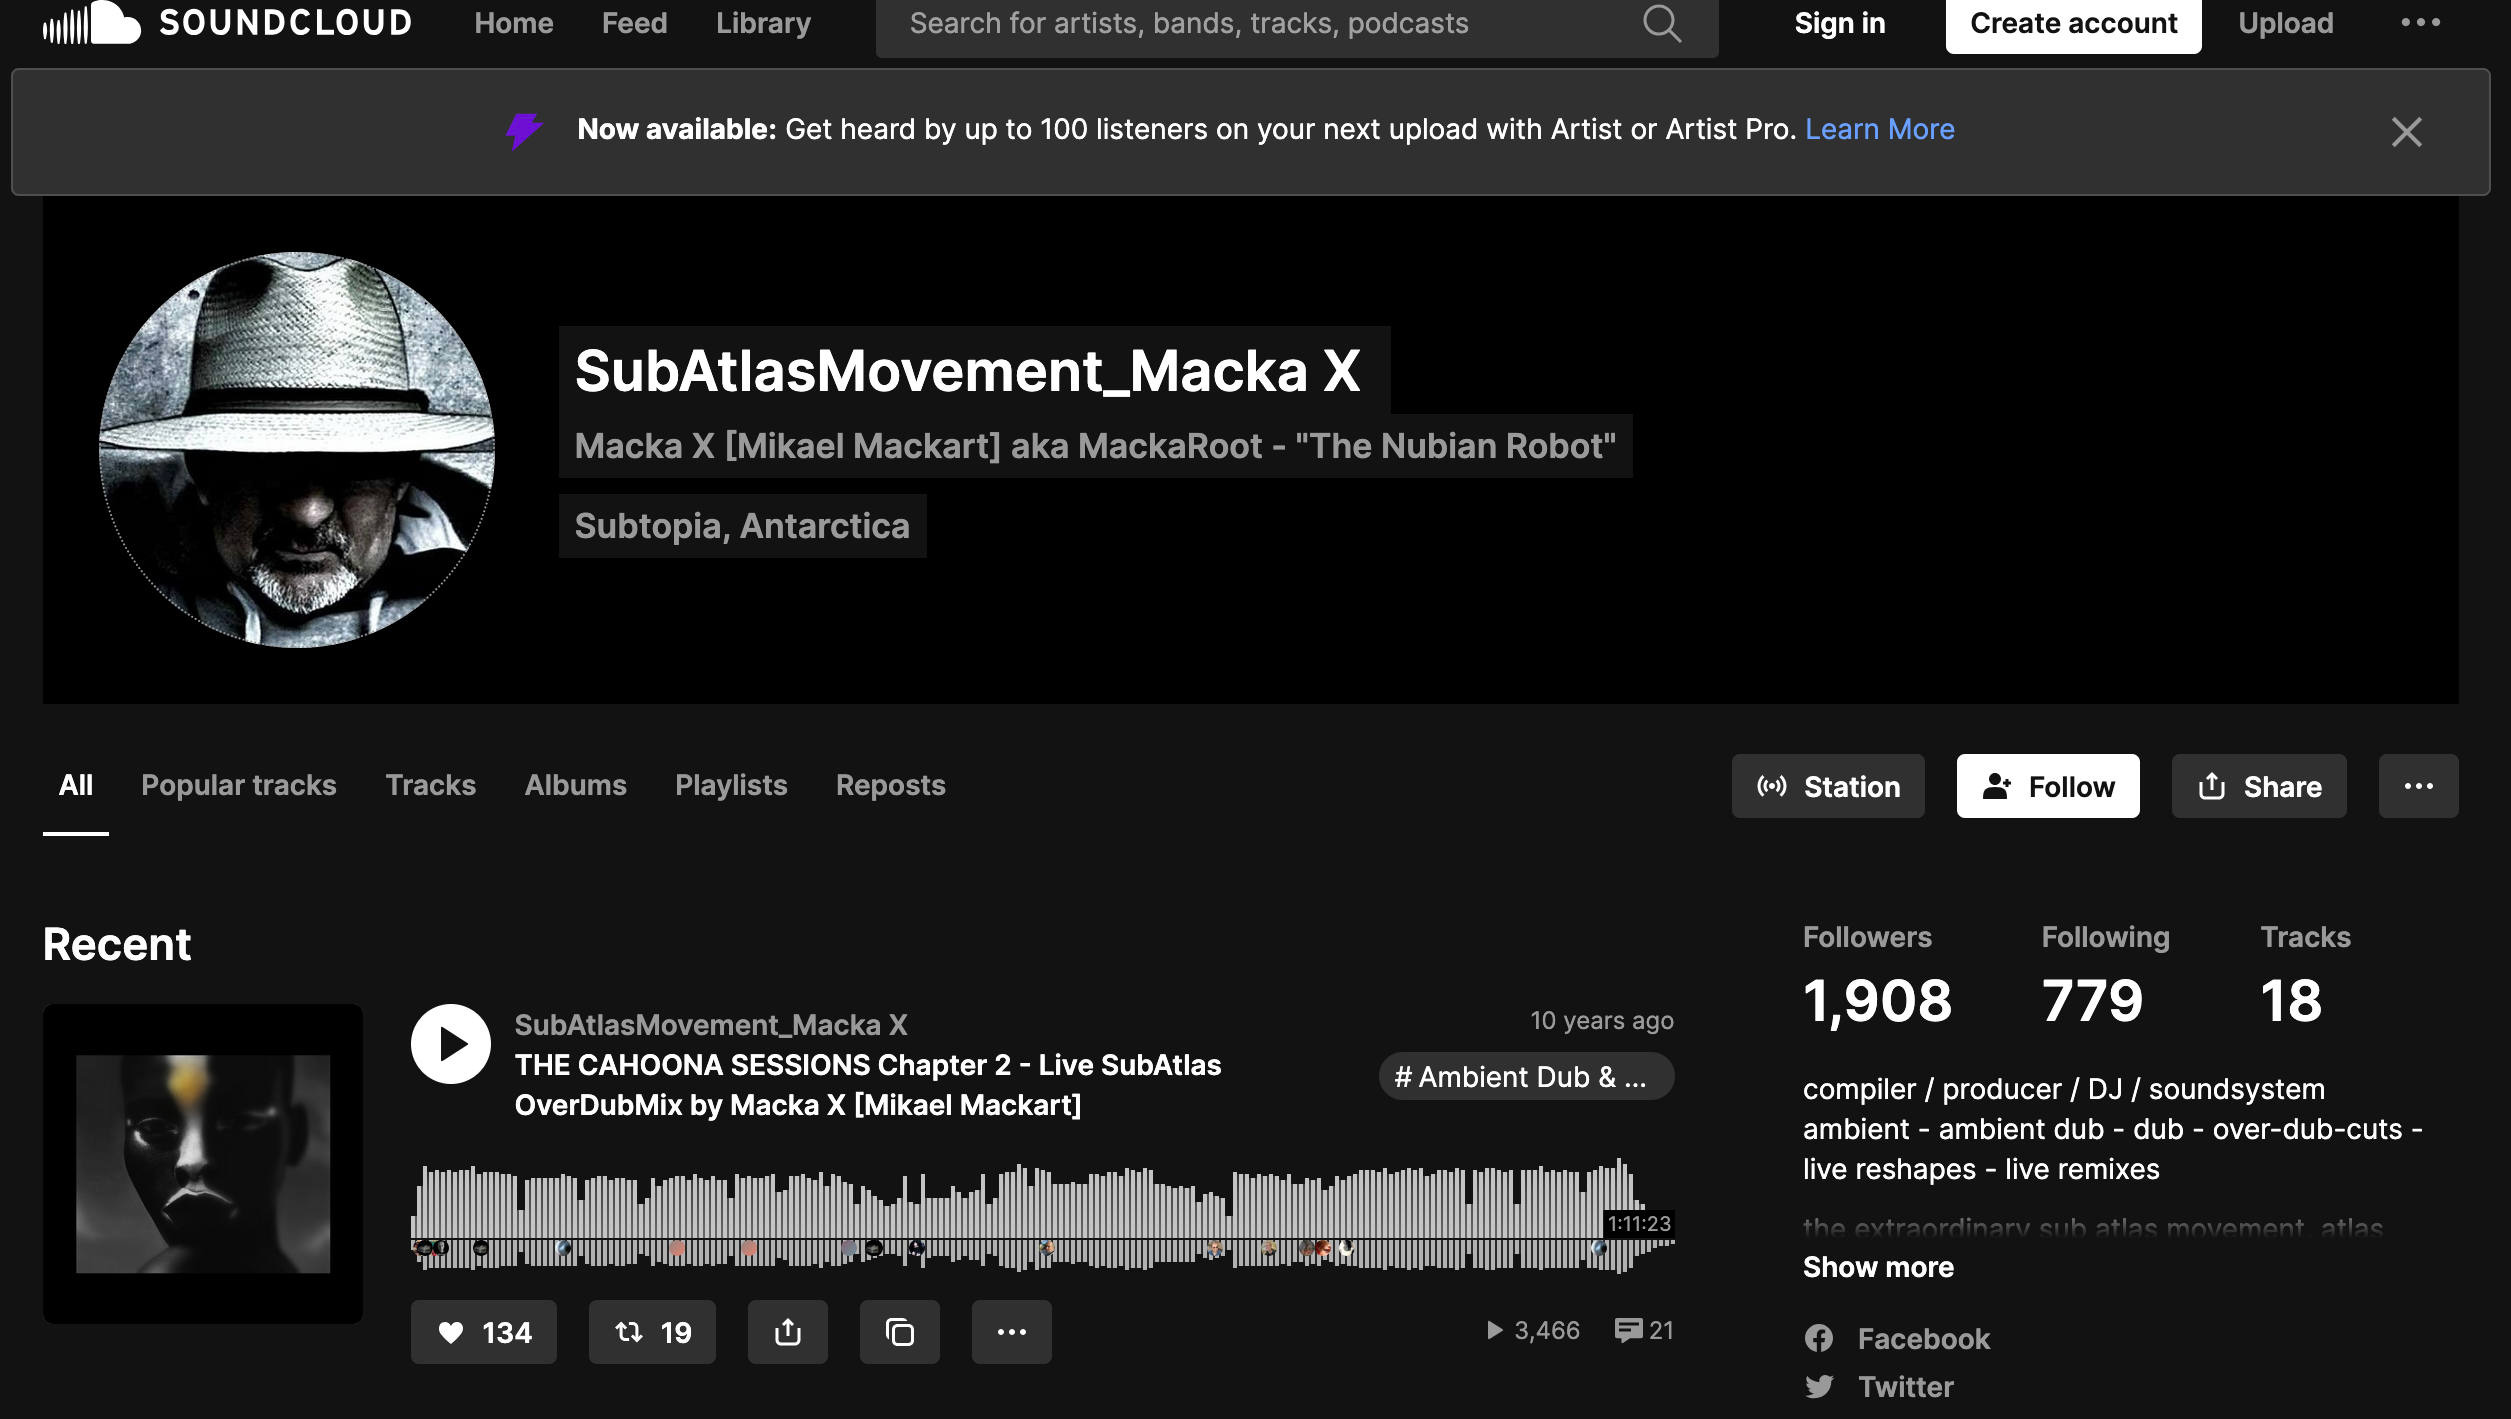Like the Cahoona Sessions track
This screenshot has width=2511, height=1419.
483,1332
